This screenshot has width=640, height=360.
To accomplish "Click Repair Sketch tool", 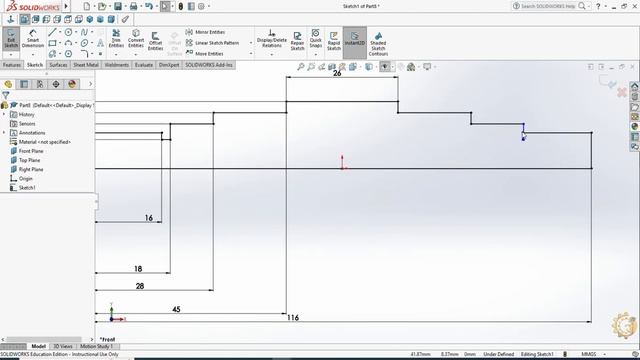I will pos(297,41).
